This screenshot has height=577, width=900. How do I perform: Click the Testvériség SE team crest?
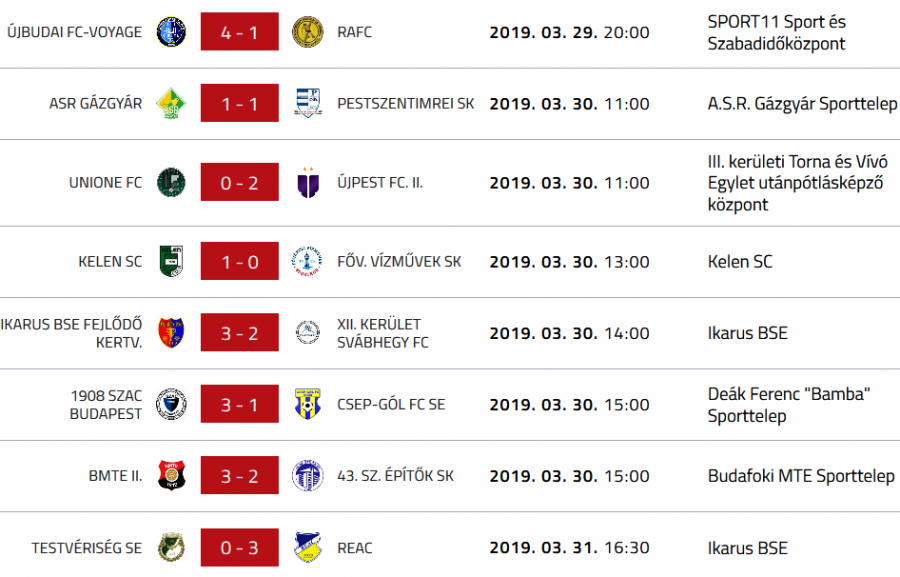(x=171, y=548)
